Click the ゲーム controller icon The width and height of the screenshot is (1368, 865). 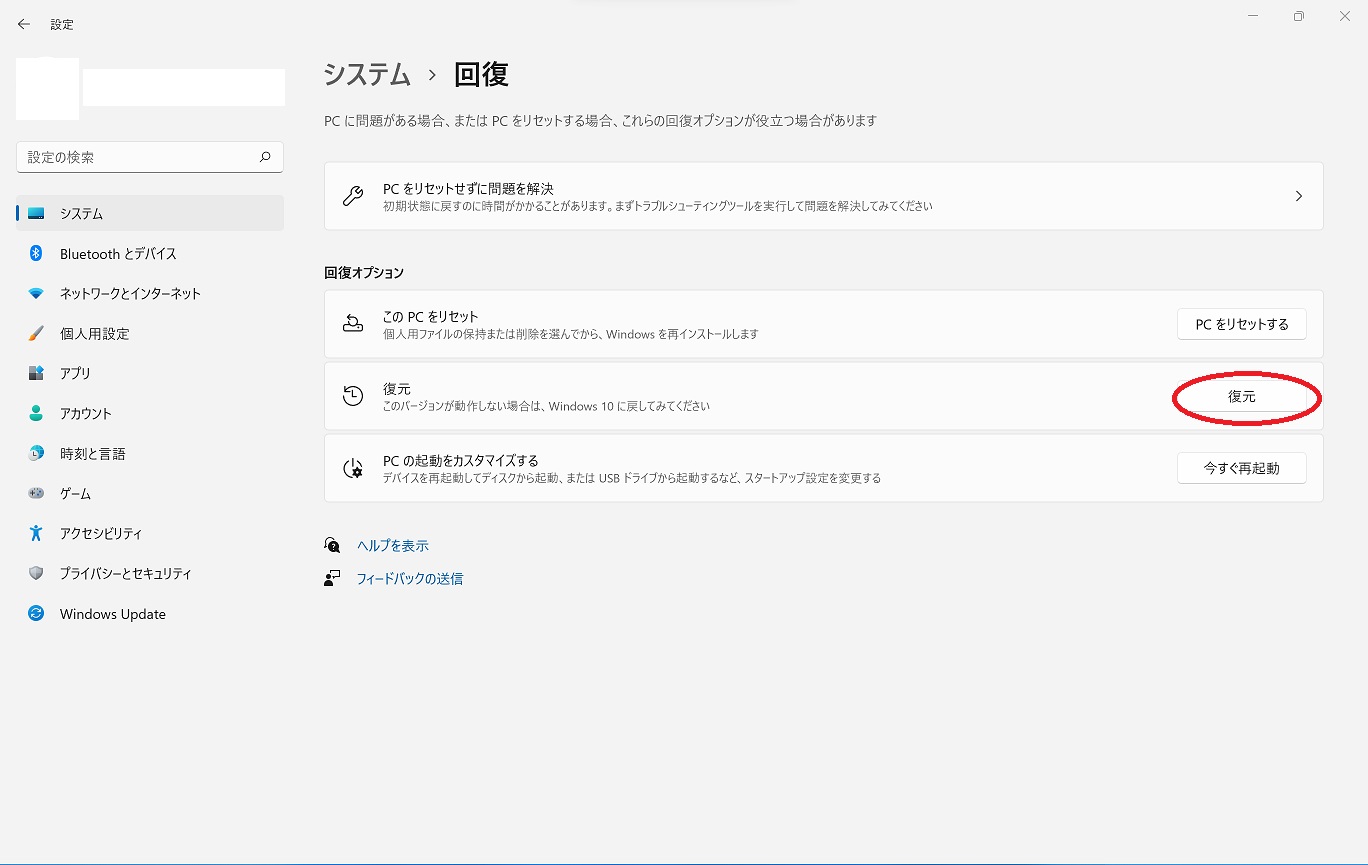[36, 494]
